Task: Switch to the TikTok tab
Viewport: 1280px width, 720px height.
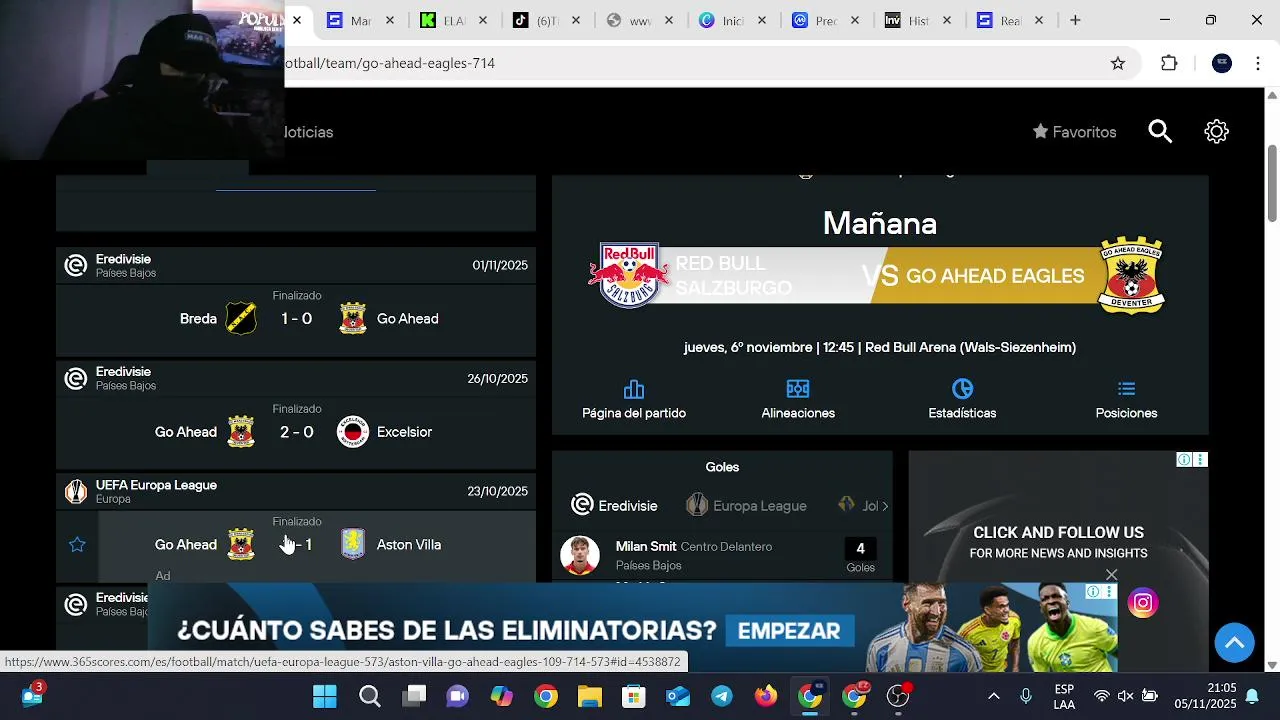Action: (547, 20)
